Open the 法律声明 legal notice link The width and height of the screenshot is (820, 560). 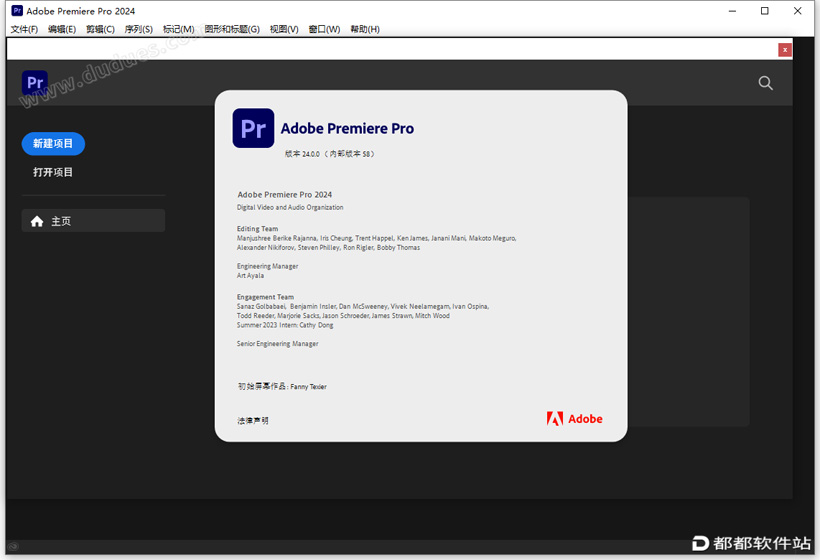click(253, 420)
